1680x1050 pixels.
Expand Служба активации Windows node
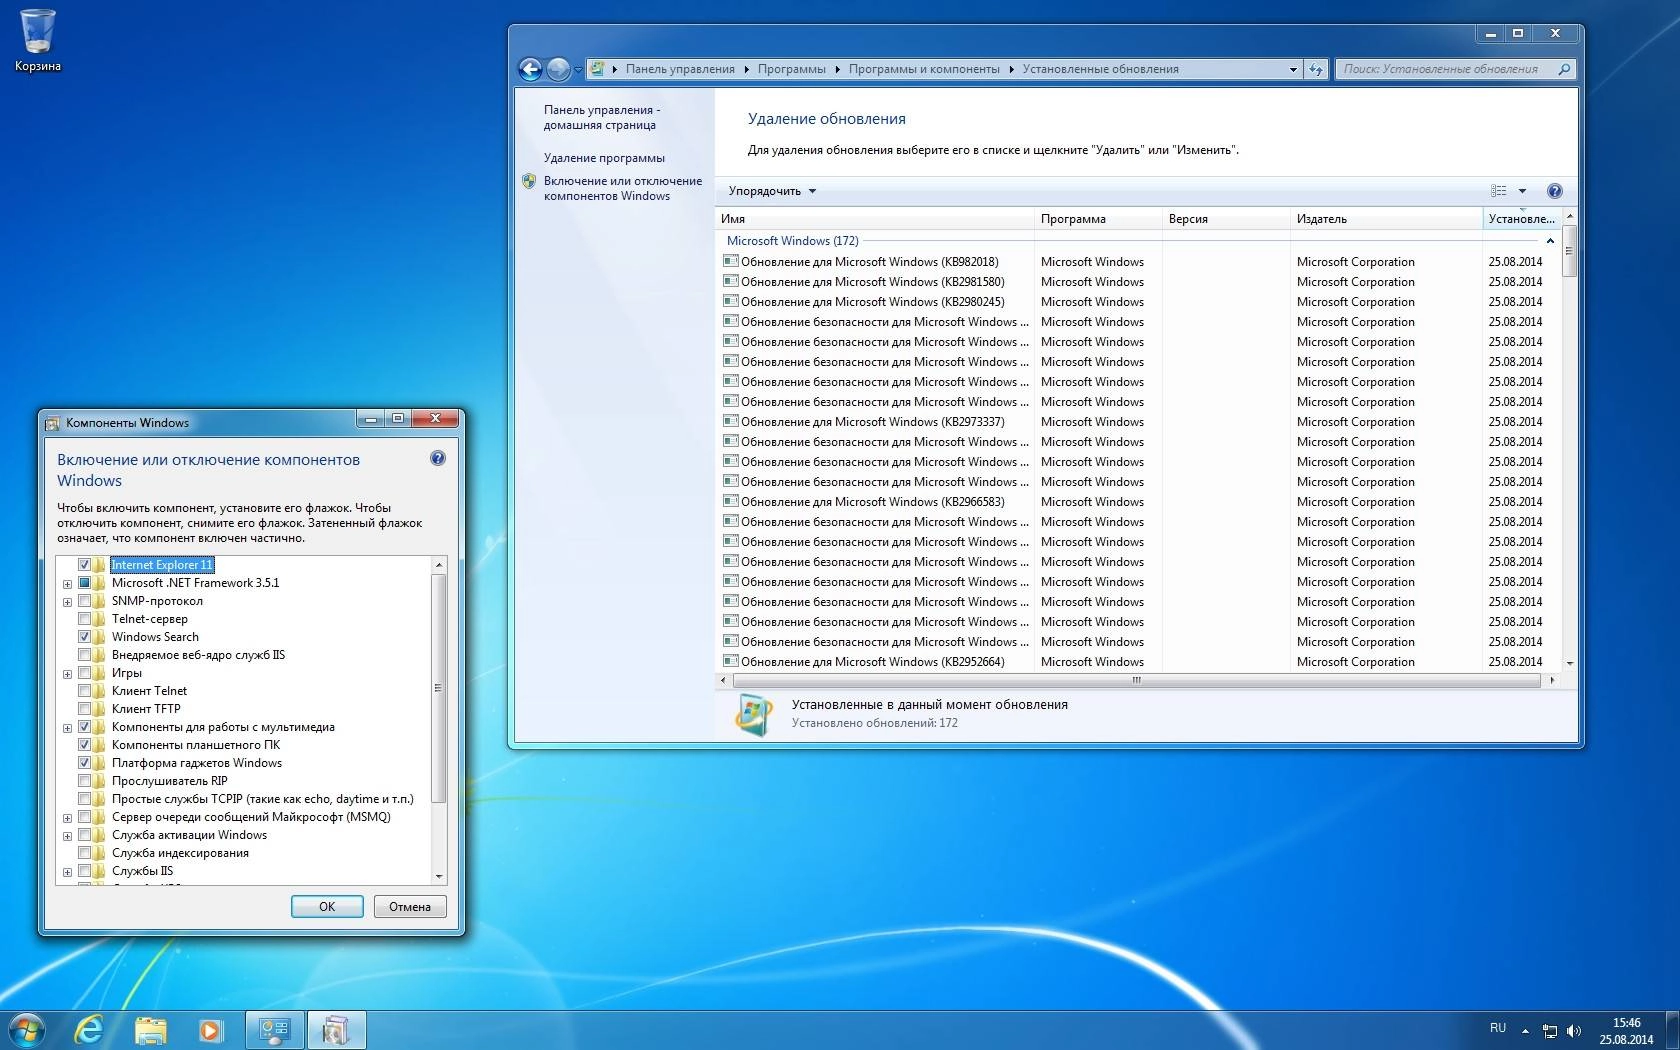tap(67, 836)
